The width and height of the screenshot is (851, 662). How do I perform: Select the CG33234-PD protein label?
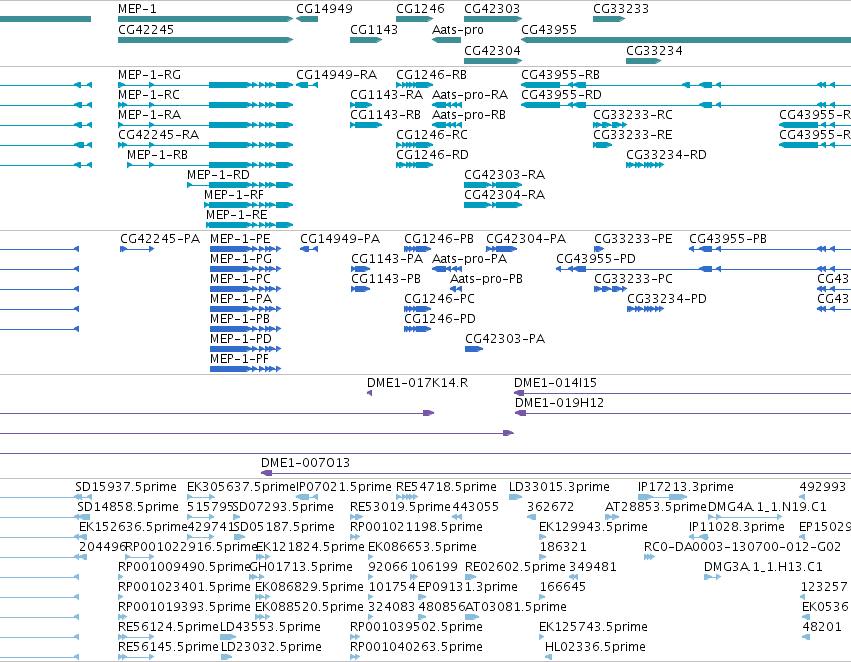pos(667,299)
